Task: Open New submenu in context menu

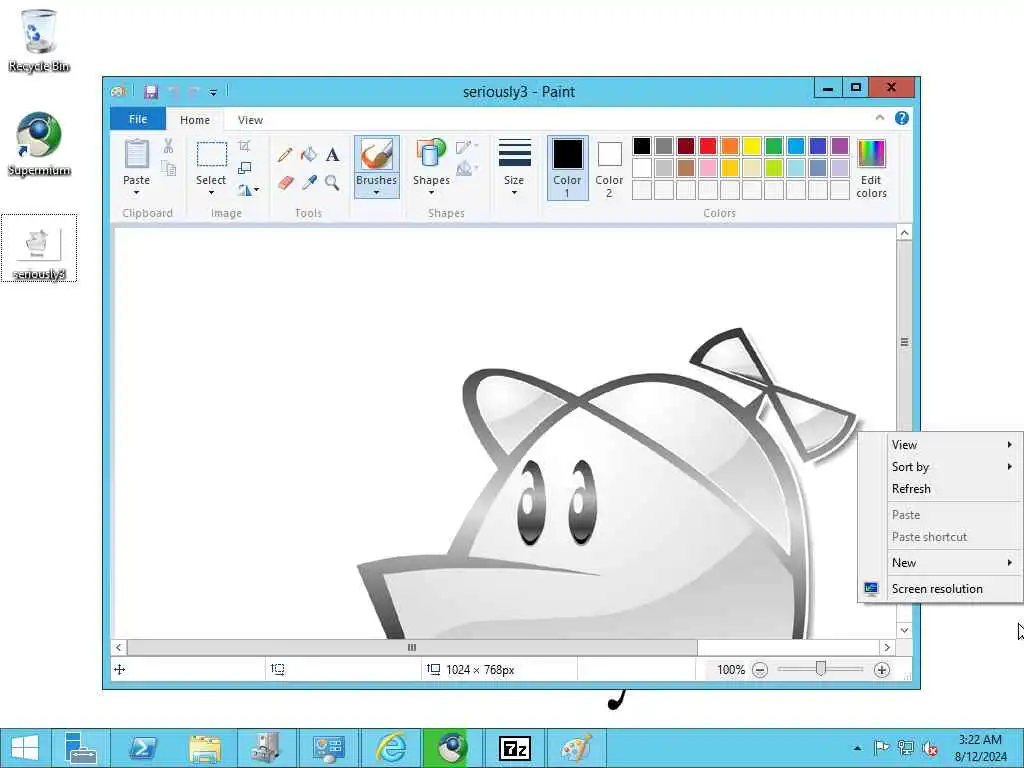Action: (x=940, y=563)
